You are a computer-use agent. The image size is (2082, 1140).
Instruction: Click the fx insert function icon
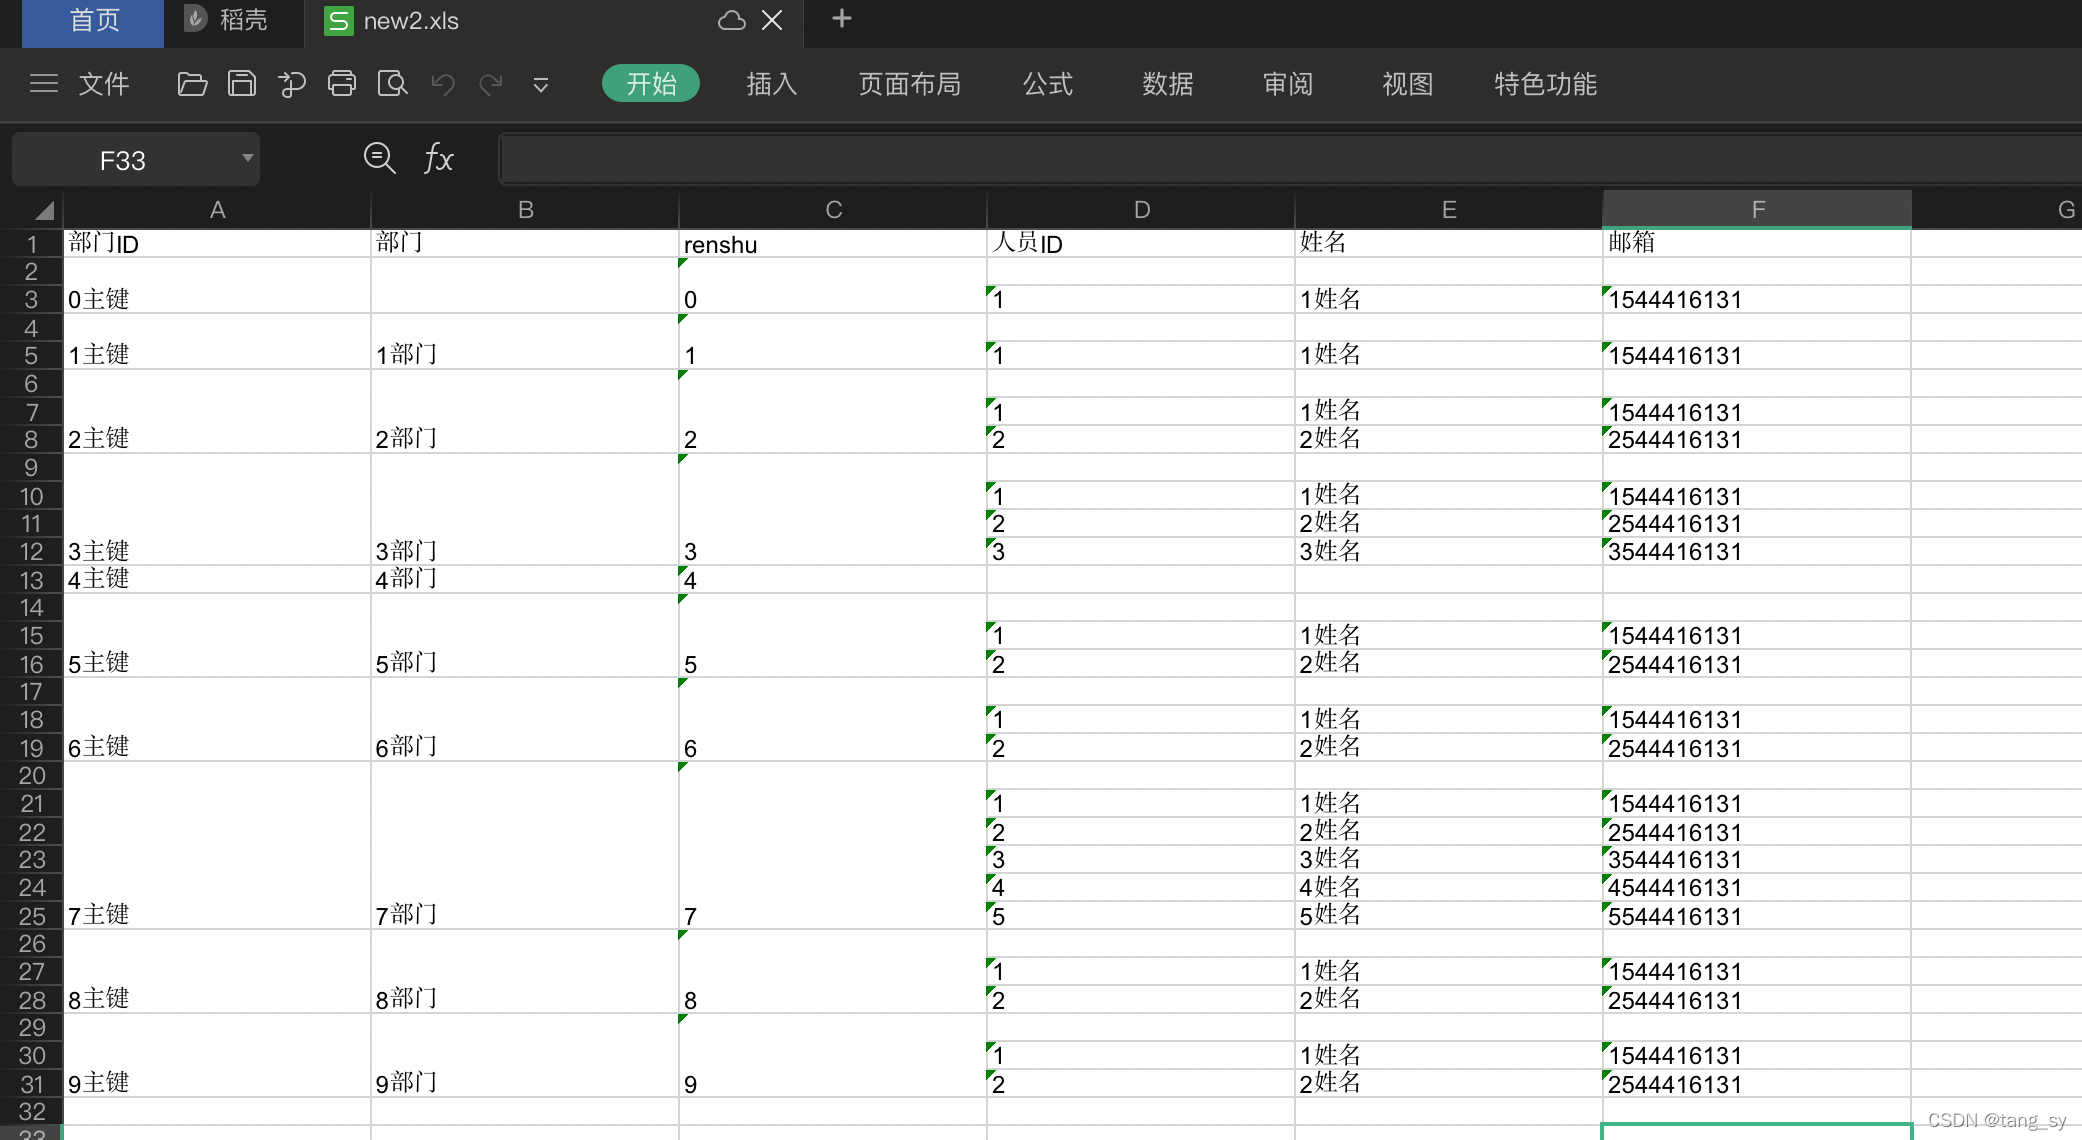(438, 158)
